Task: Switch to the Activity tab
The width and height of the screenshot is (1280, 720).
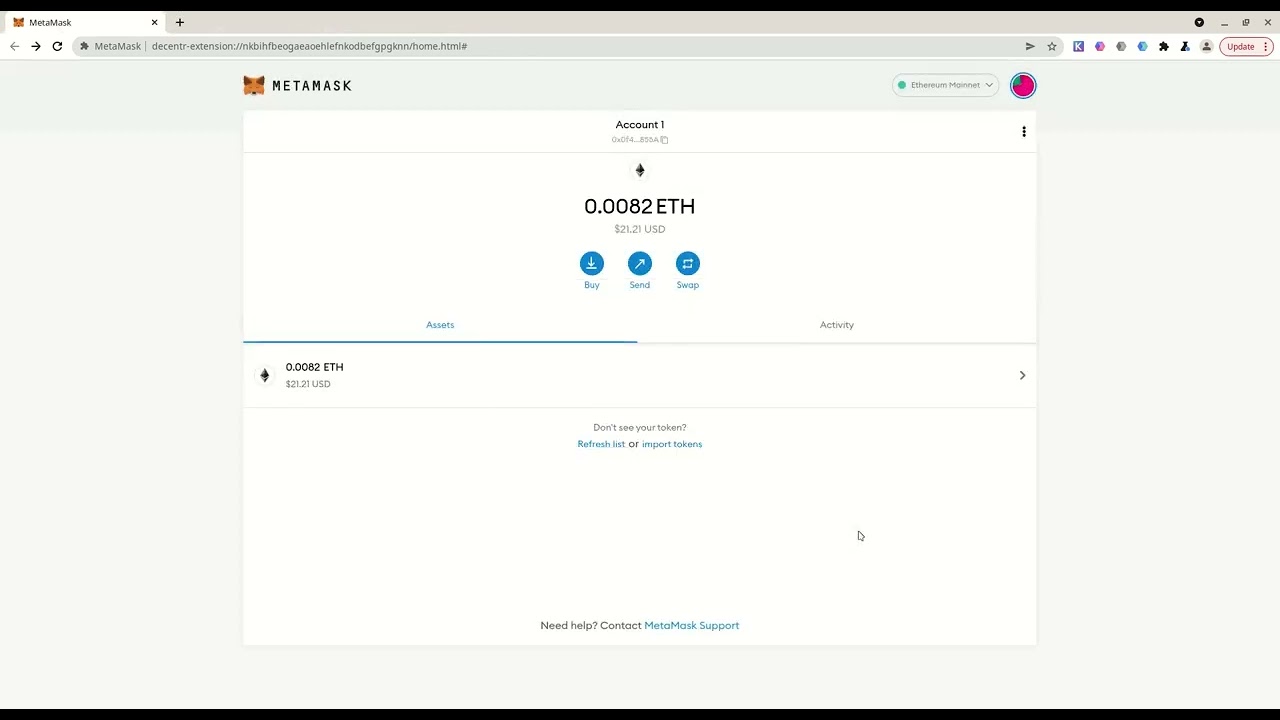Action: [837, 325]
